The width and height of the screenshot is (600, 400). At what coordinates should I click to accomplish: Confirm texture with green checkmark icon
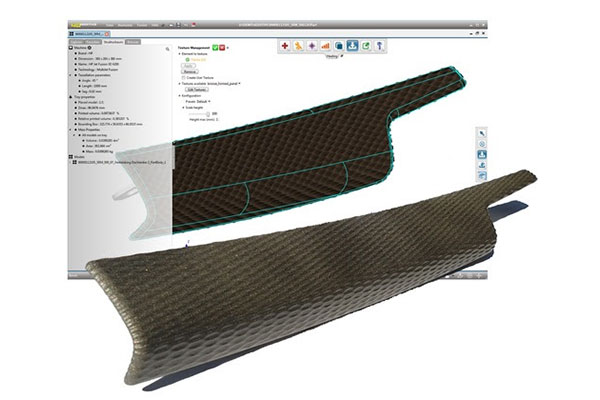coord(215,47)
